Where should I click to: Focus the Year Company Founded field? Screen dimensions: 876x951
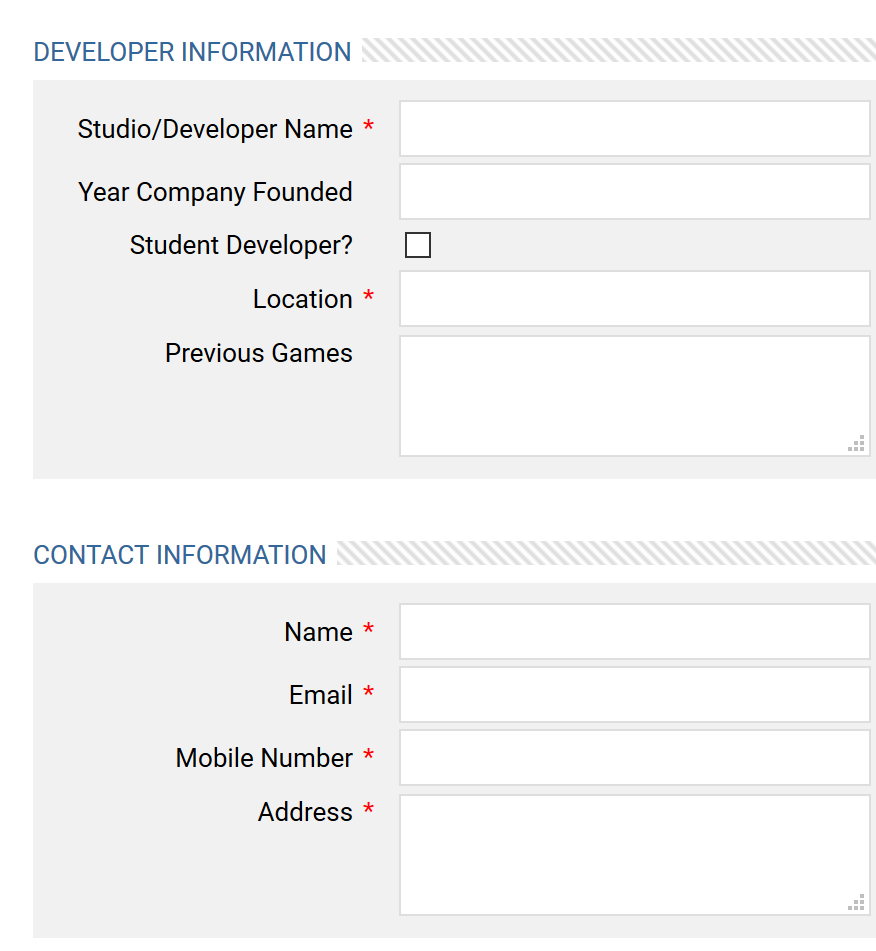pos(635,192)
